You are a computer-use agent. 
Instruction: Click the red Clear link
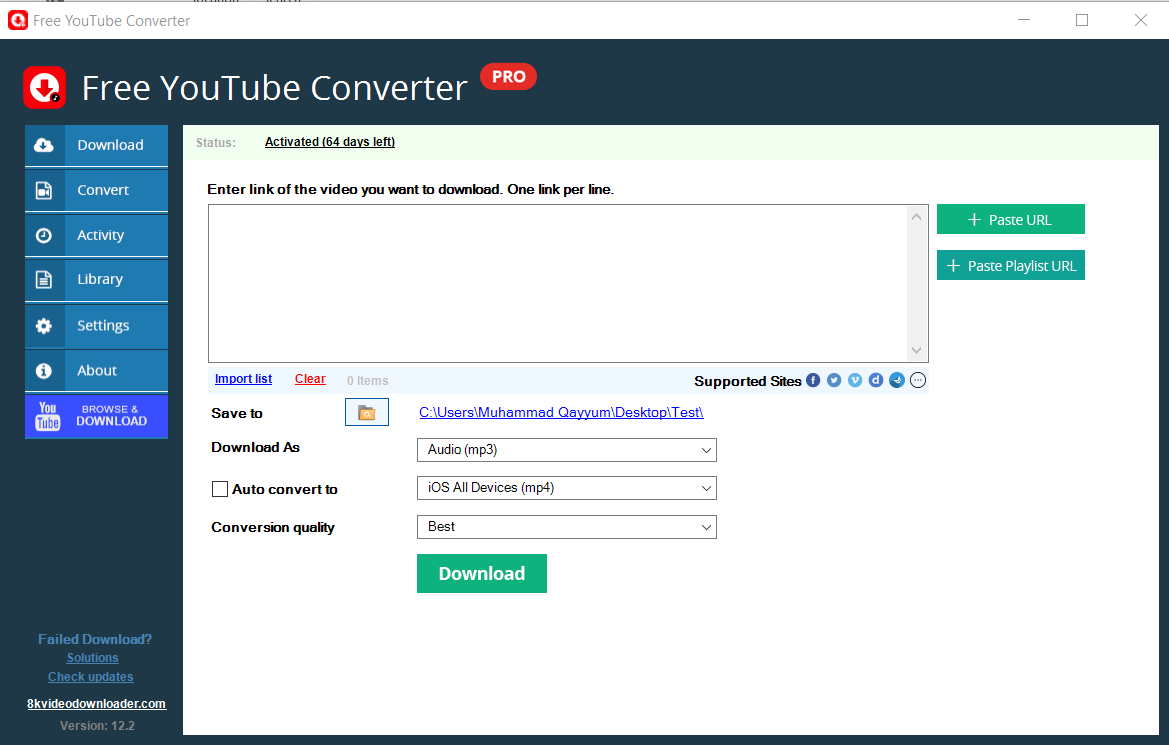(310, 379)
